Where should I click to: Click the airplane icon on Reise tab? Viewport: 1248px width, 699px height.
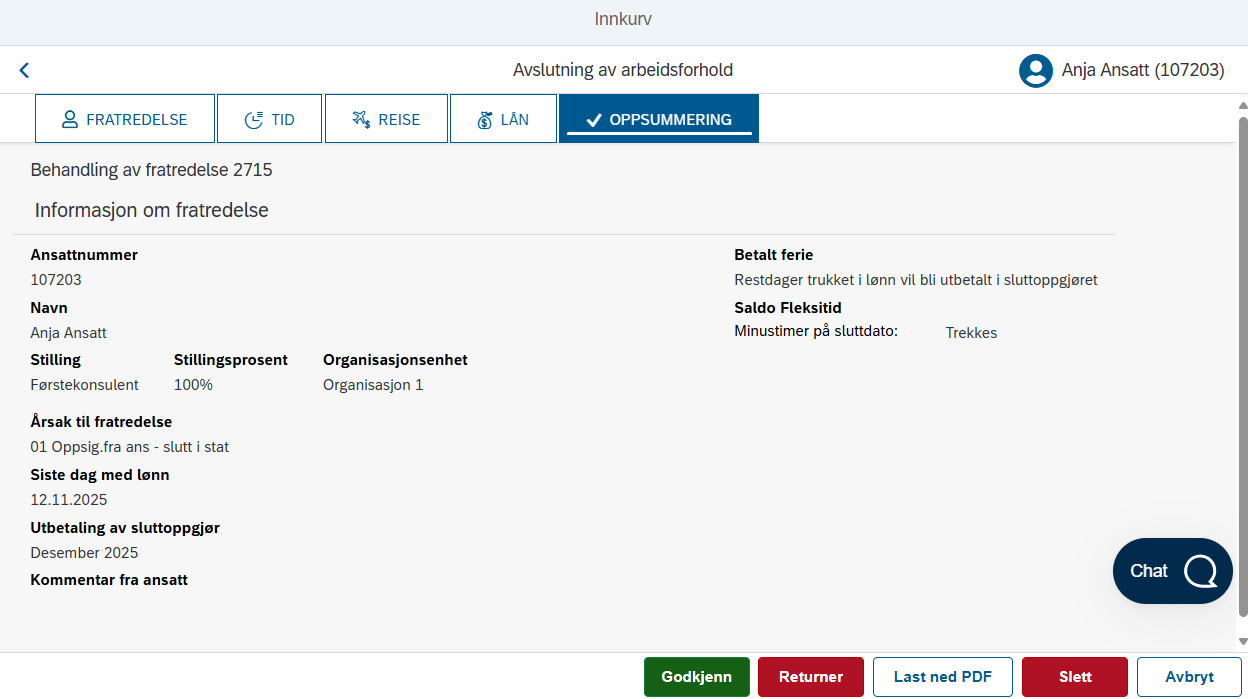point(361,120)
